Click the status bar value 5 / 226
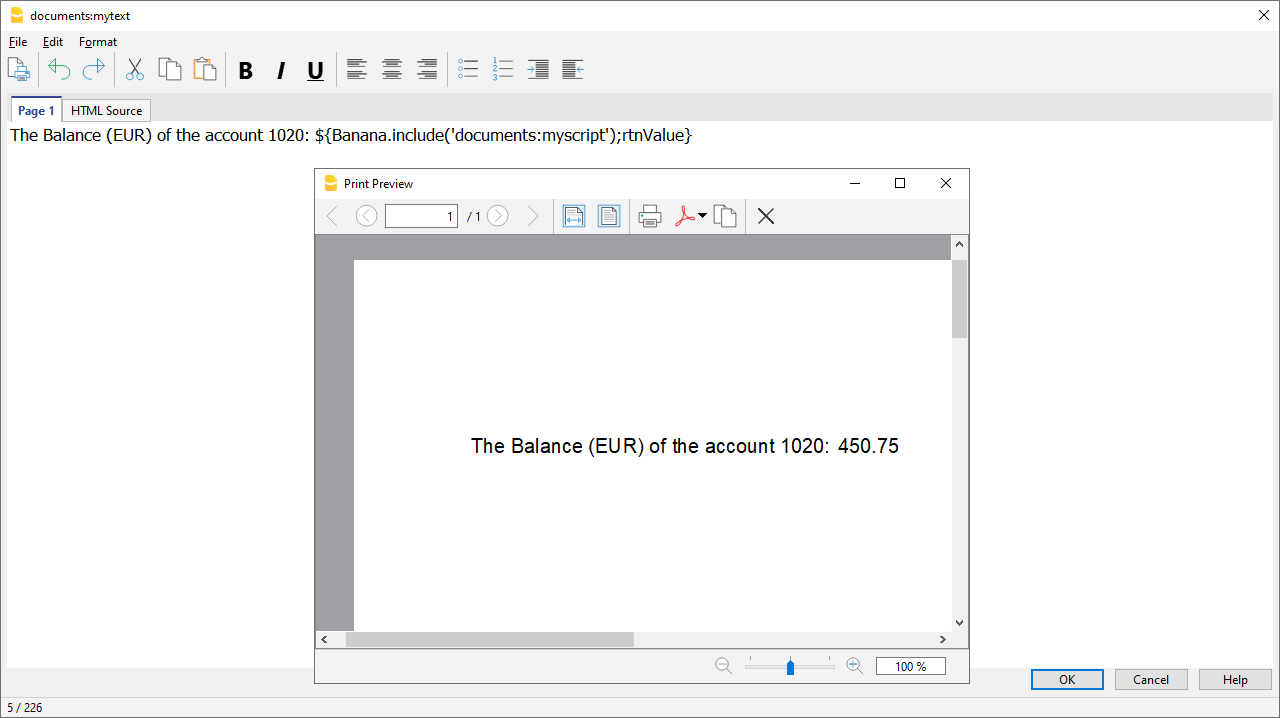This screenshot has width=1280, height=718. (x=25, y=707)
